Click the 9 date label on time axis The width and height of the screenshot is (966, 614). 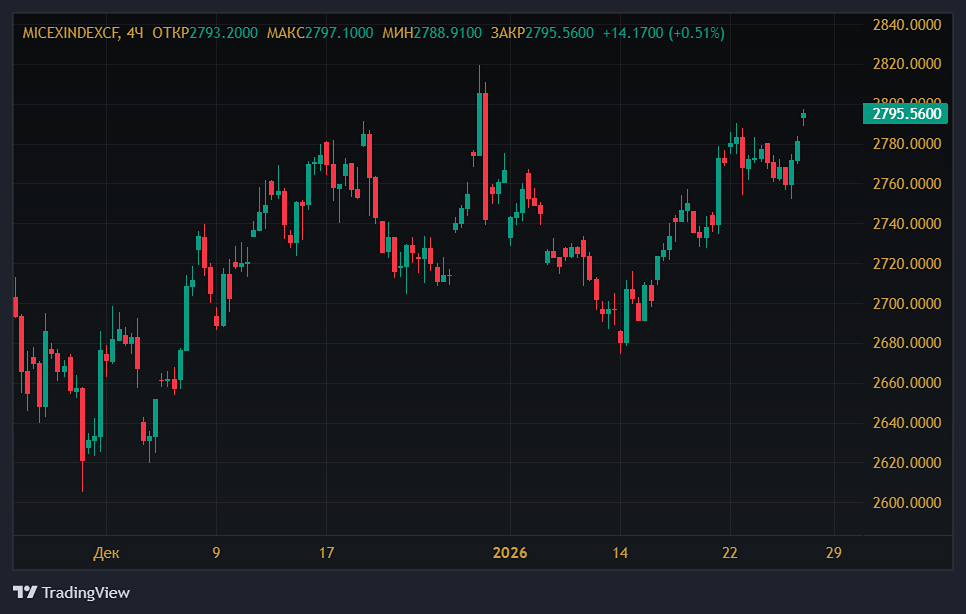click(x=216, y=552)
